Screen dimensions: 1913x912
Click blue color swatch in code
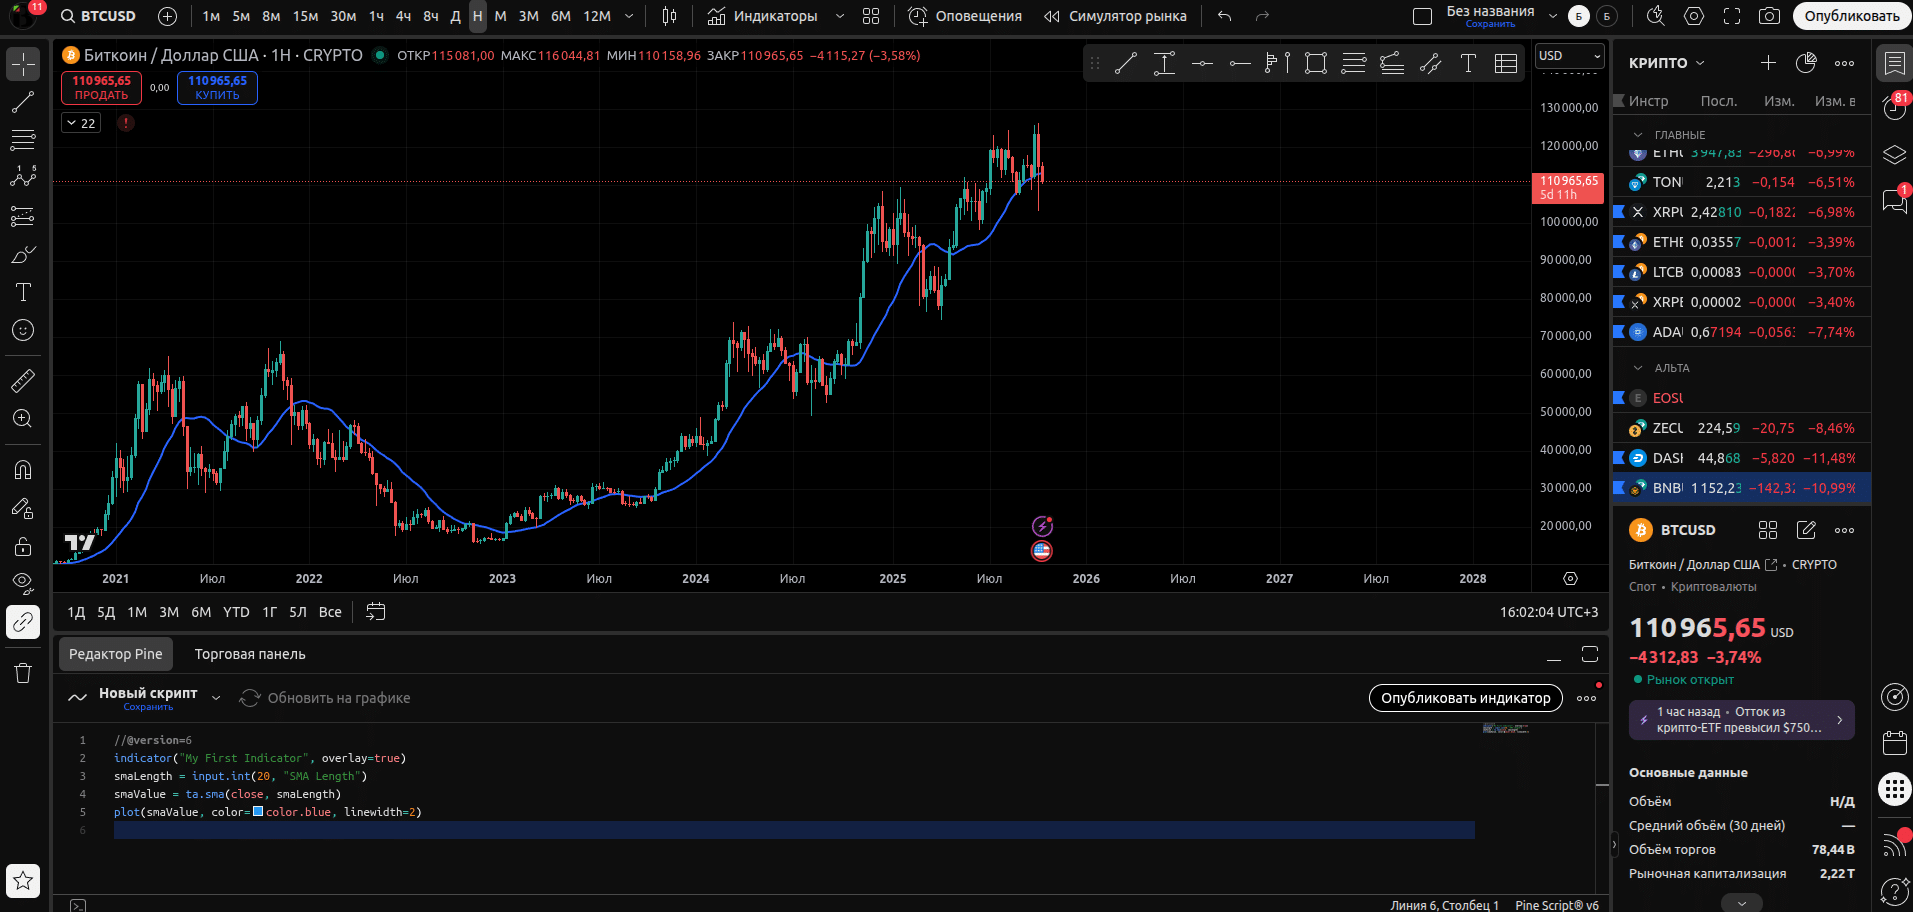coord(258,812)
